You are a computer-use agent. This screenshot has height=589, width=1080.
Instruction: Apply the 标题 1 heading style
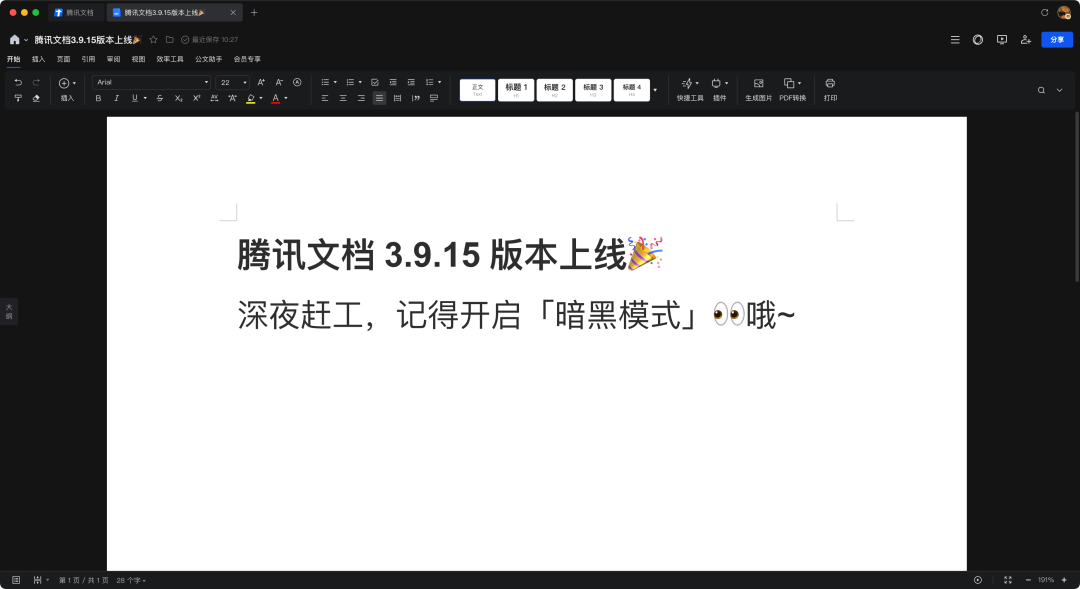pyautogui.click(x=516, y=90)
